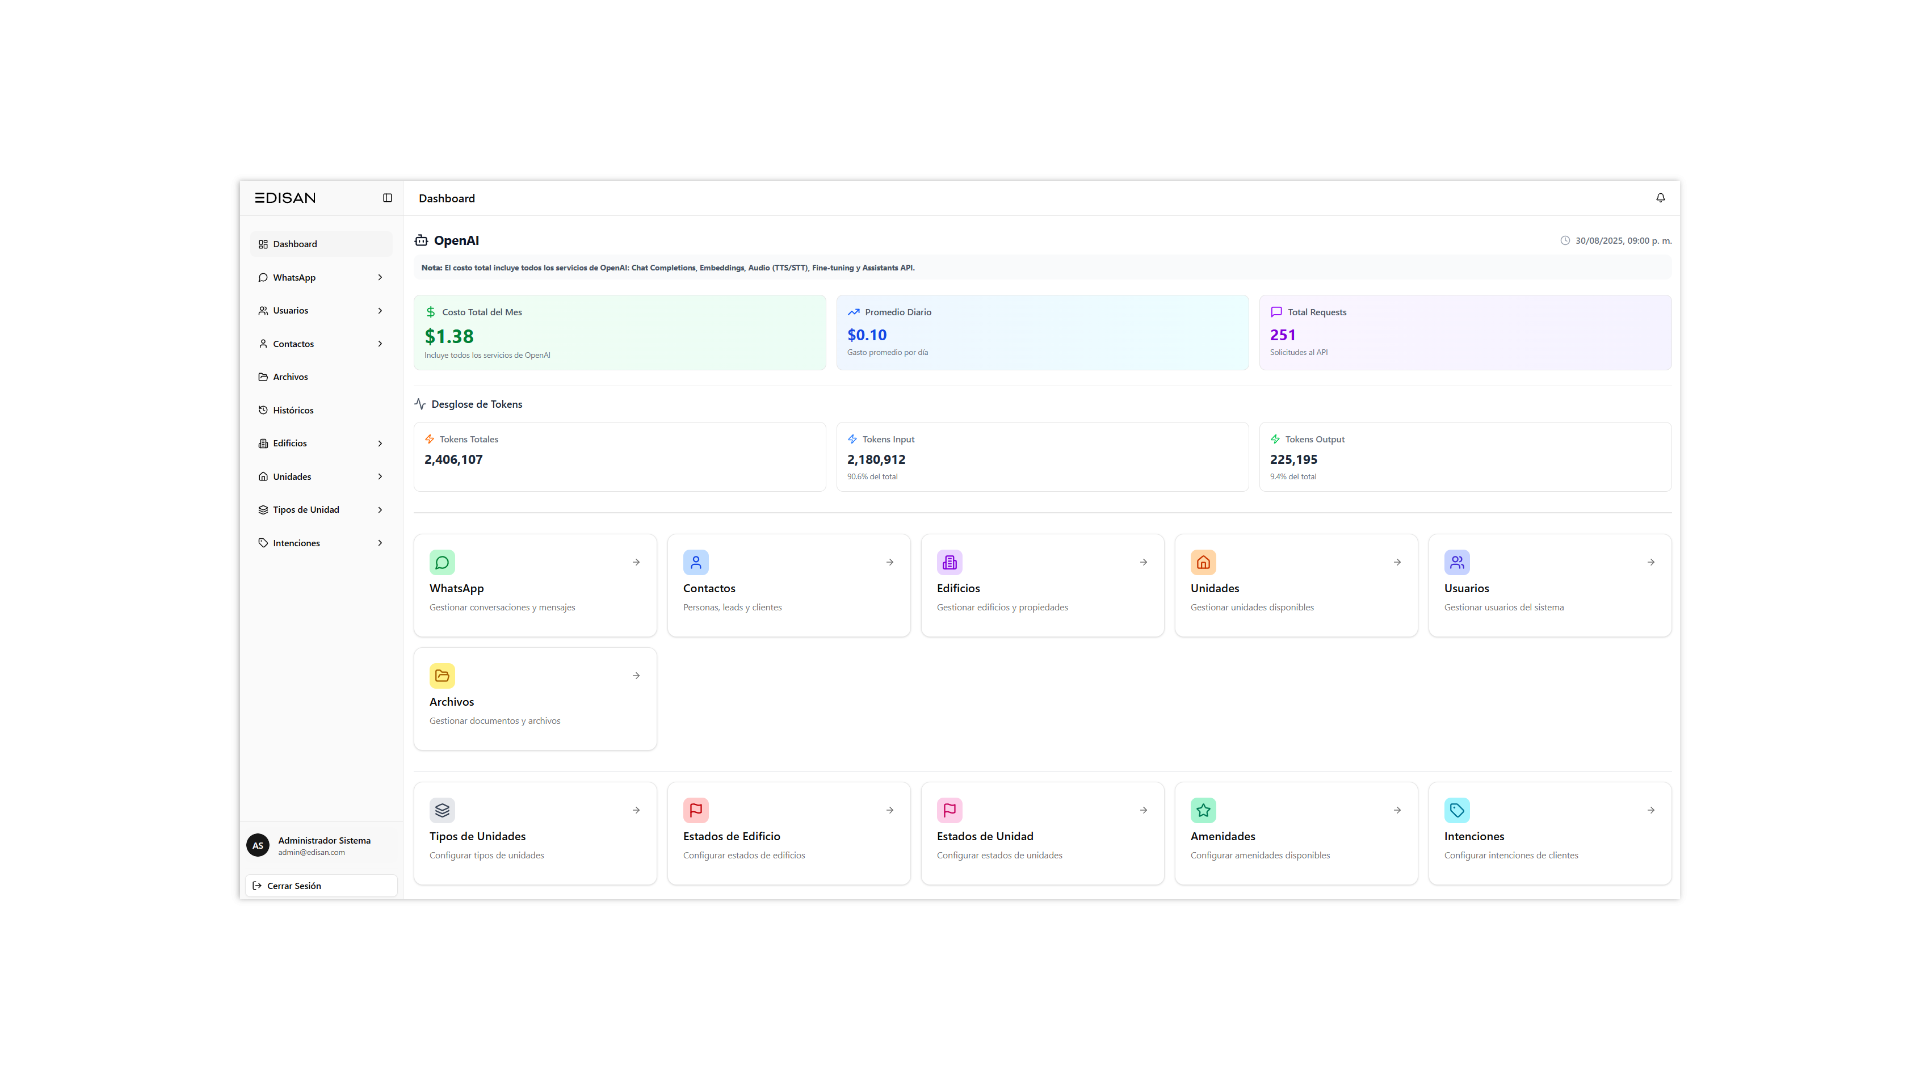Click the Administrador Sistema avatar
The image size is (1920, 1080).
point(258,845)
